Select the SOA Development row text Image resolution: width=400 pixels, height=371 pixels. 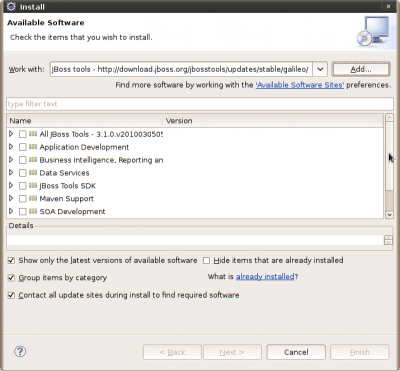72,212
